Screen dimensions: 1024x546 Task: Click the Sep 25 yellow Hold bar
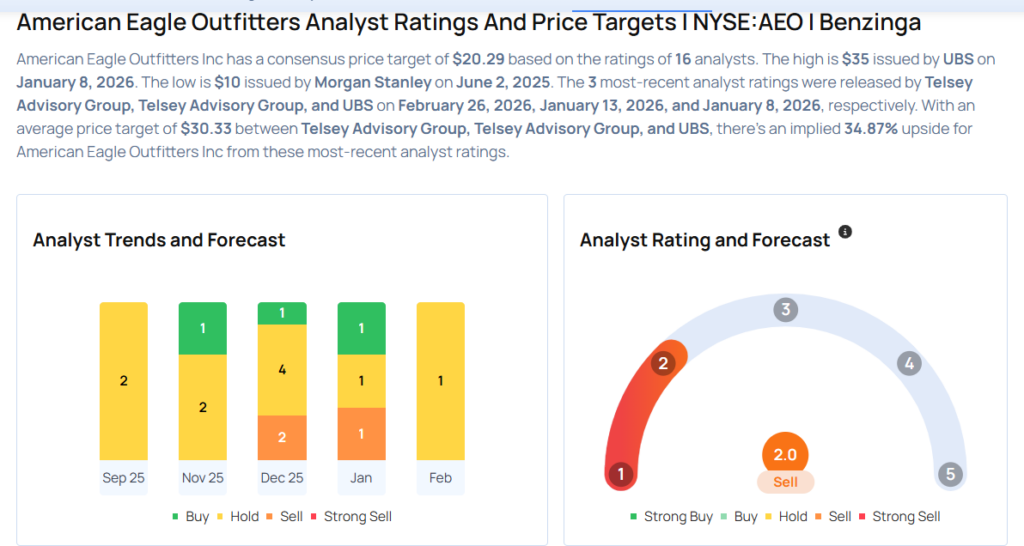(124, 381)
